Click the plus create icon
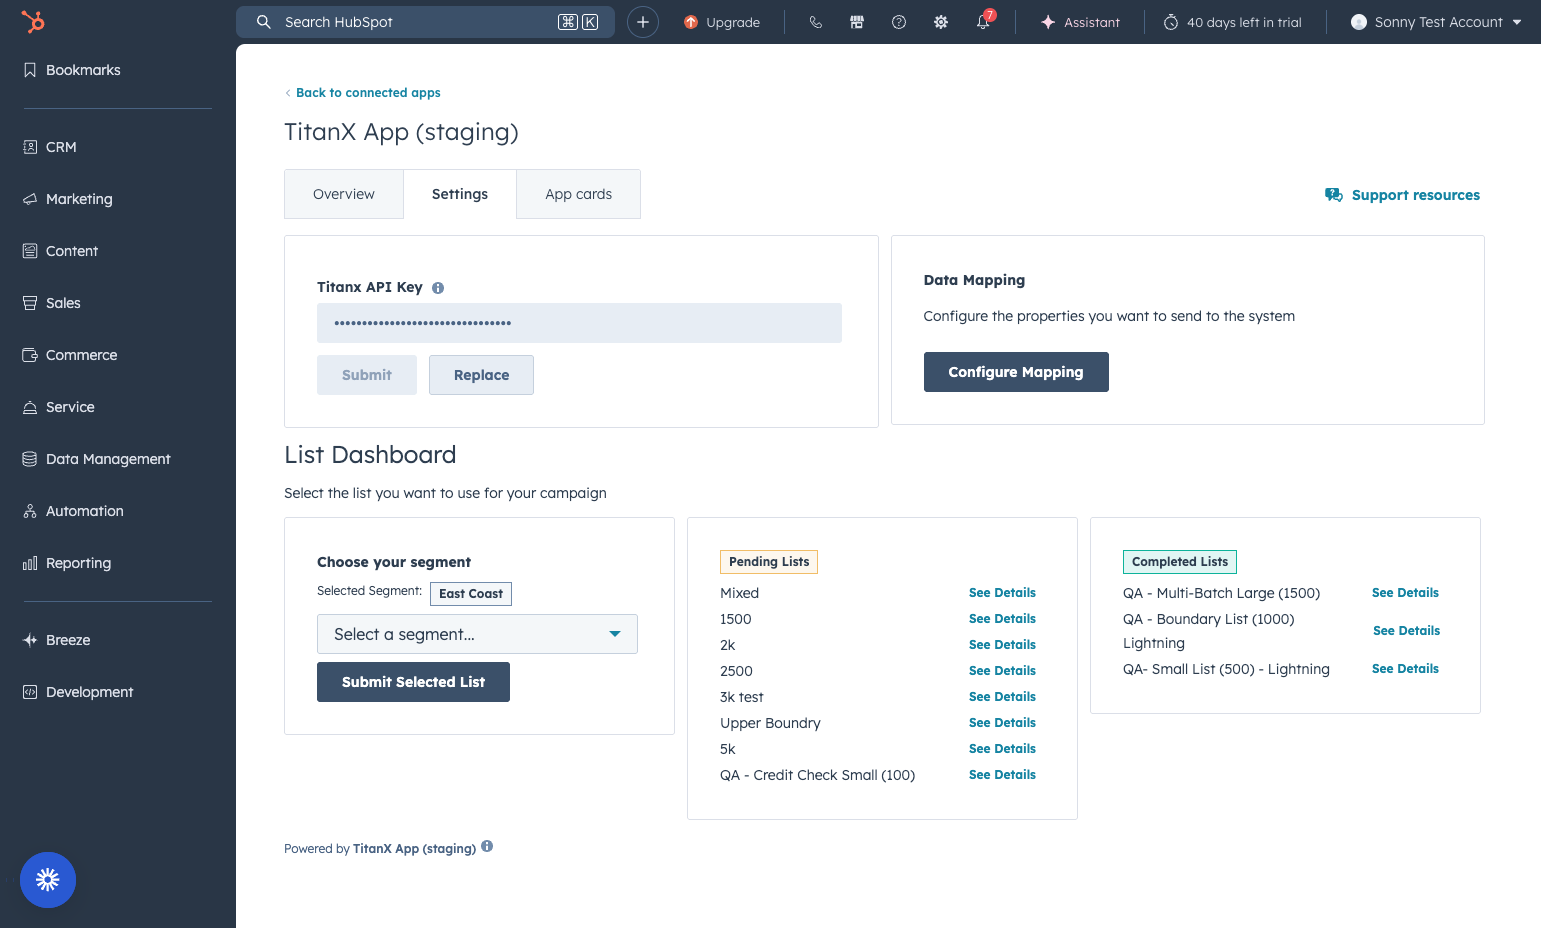This screenshot has width=1541, height=928. (x=643, y=22)
